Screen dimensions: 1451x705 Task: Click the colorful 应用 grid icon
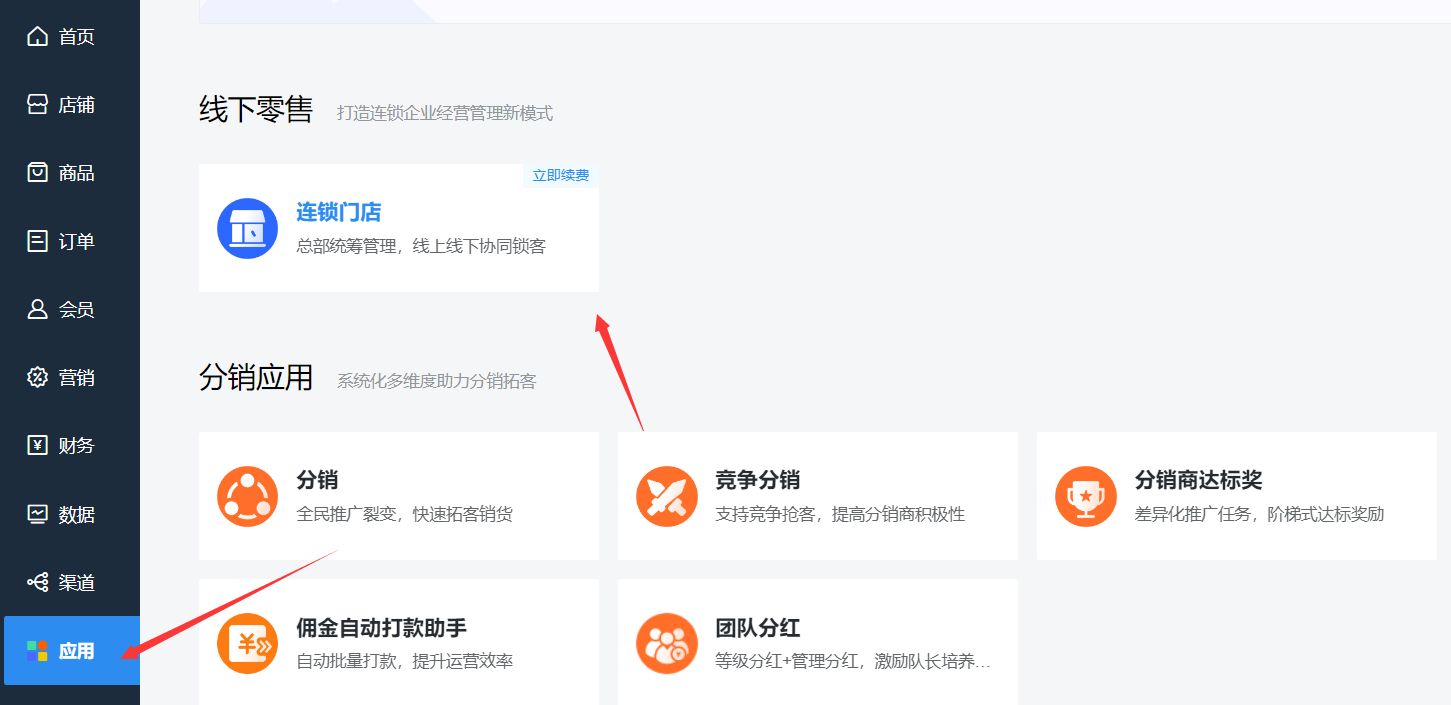click(37, 651)
